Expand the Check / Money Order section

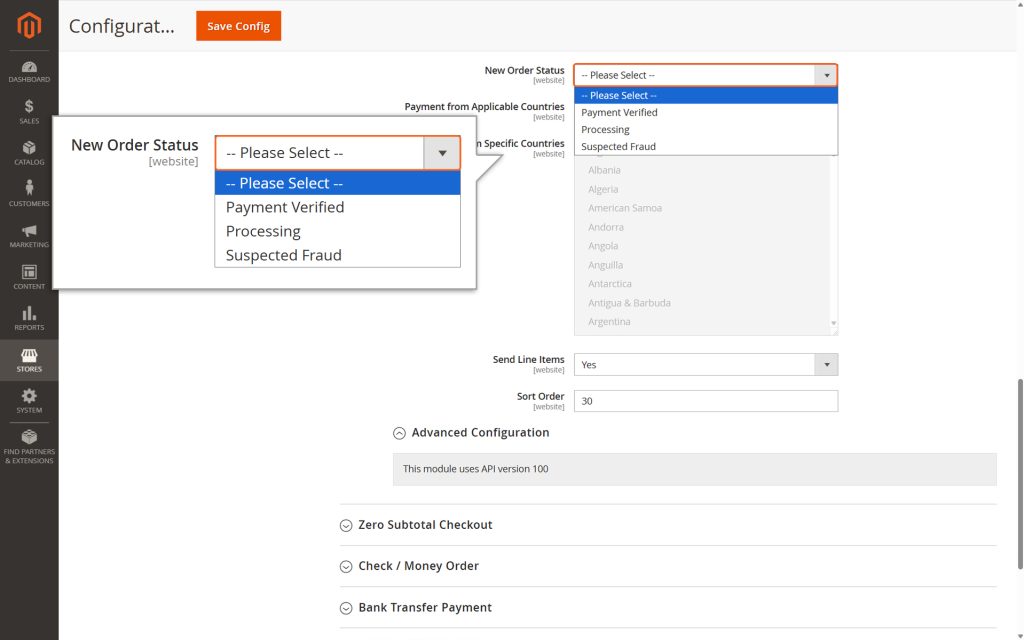419,565
